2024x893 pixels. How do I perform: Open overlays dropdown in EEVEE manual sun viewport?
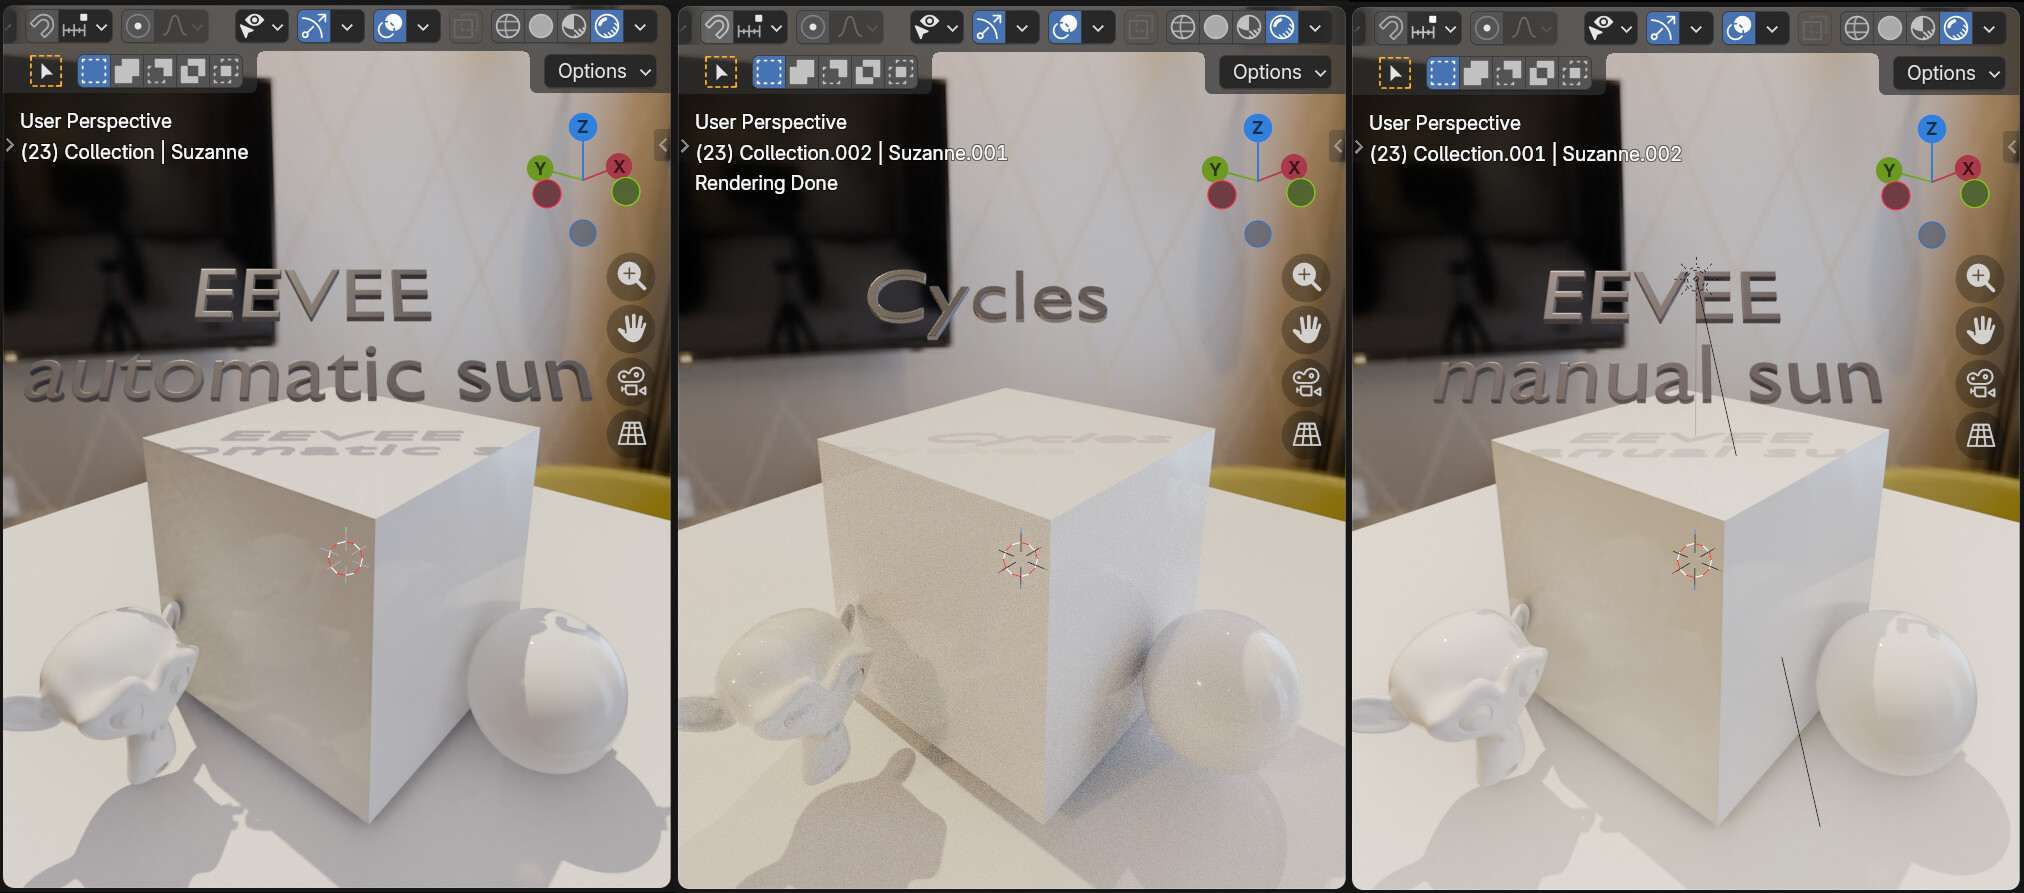[1772, 28]
